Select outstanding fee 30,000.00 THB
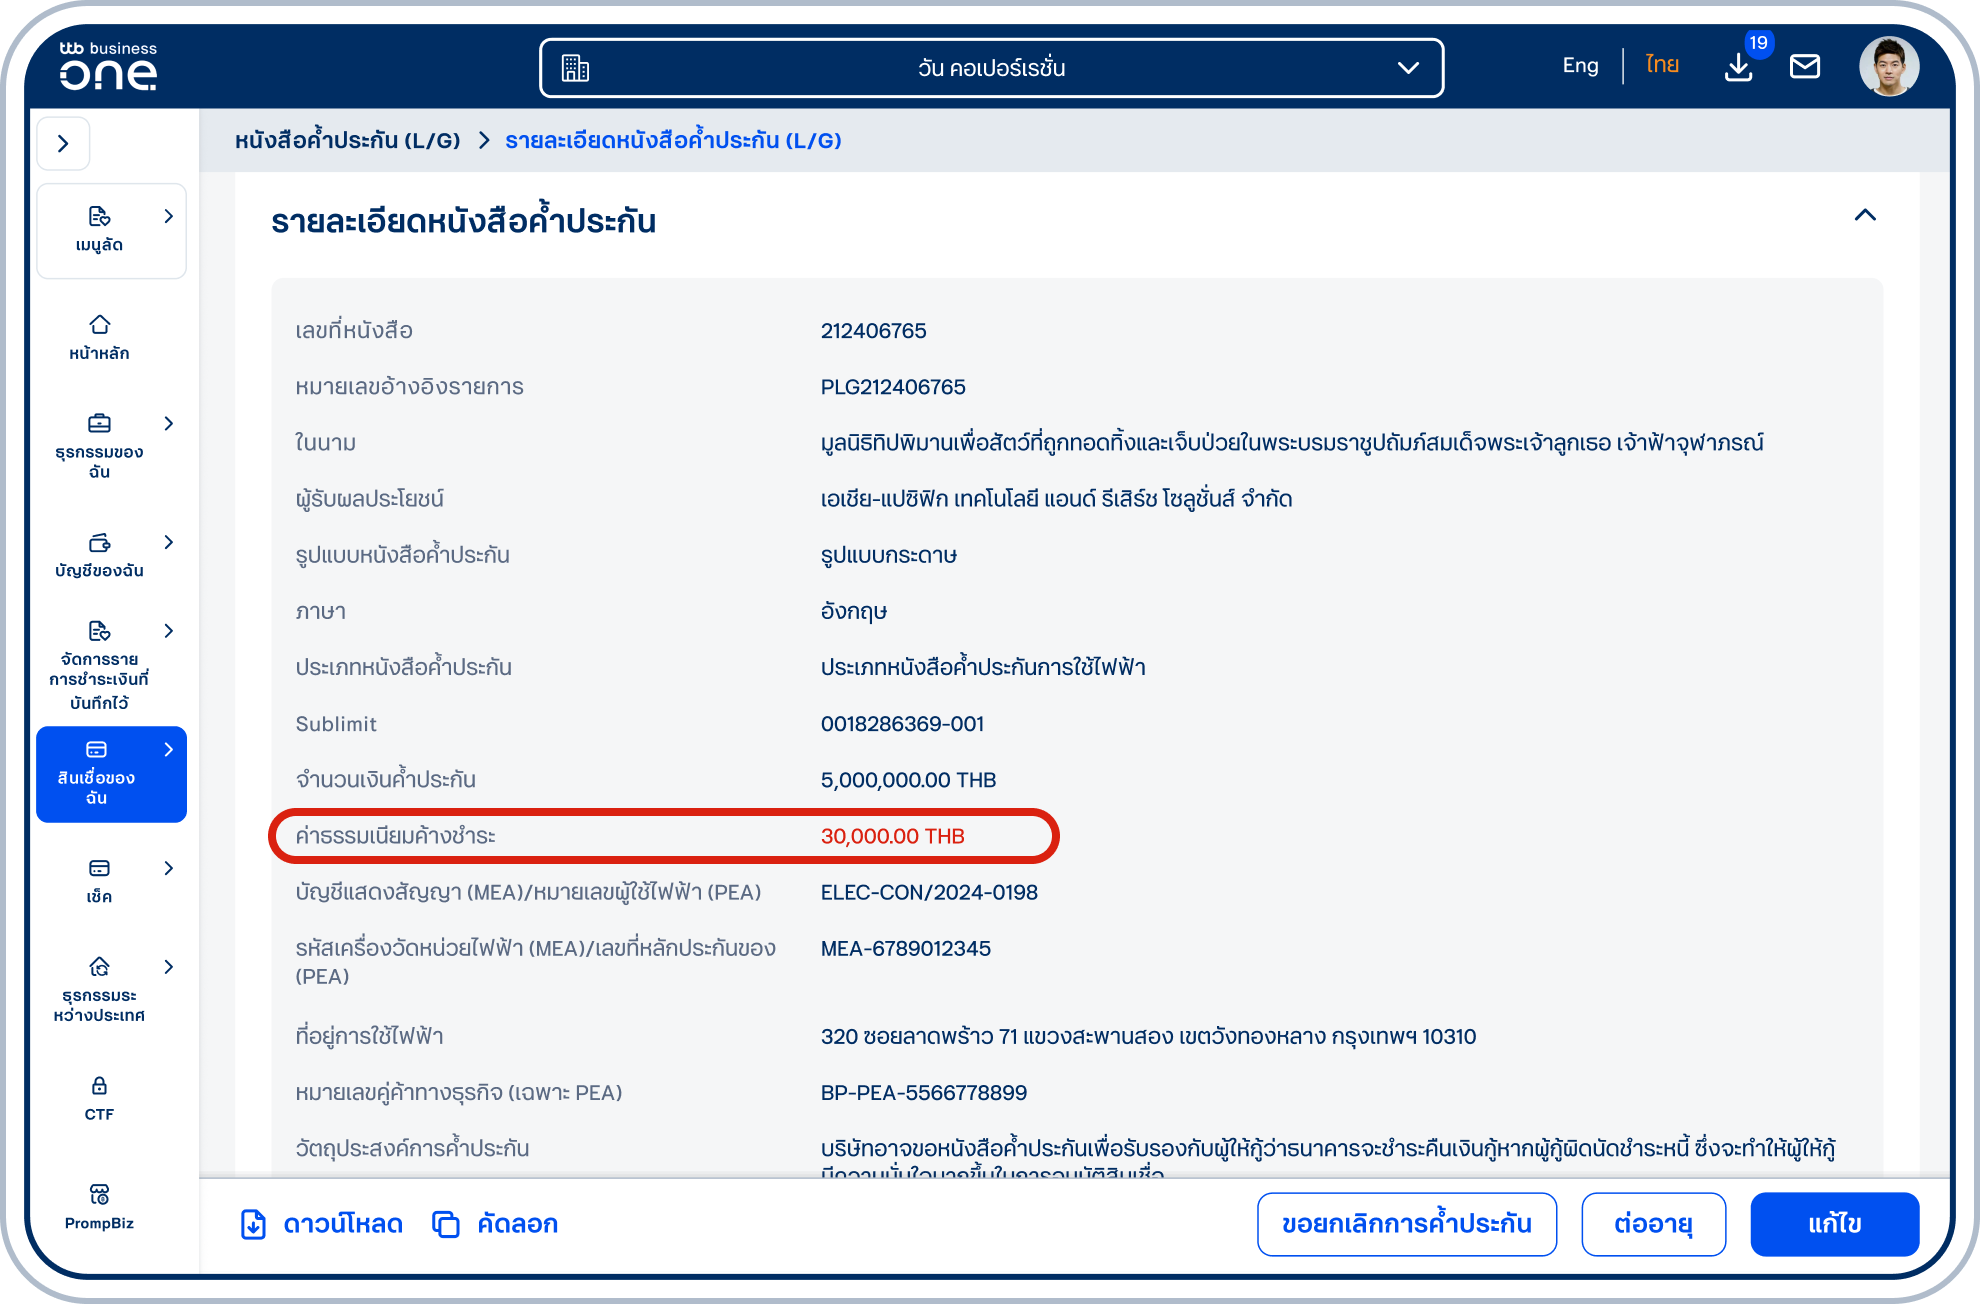Image resolution: width=1980 pixels, height=1304 pixels. click(892, 836)
